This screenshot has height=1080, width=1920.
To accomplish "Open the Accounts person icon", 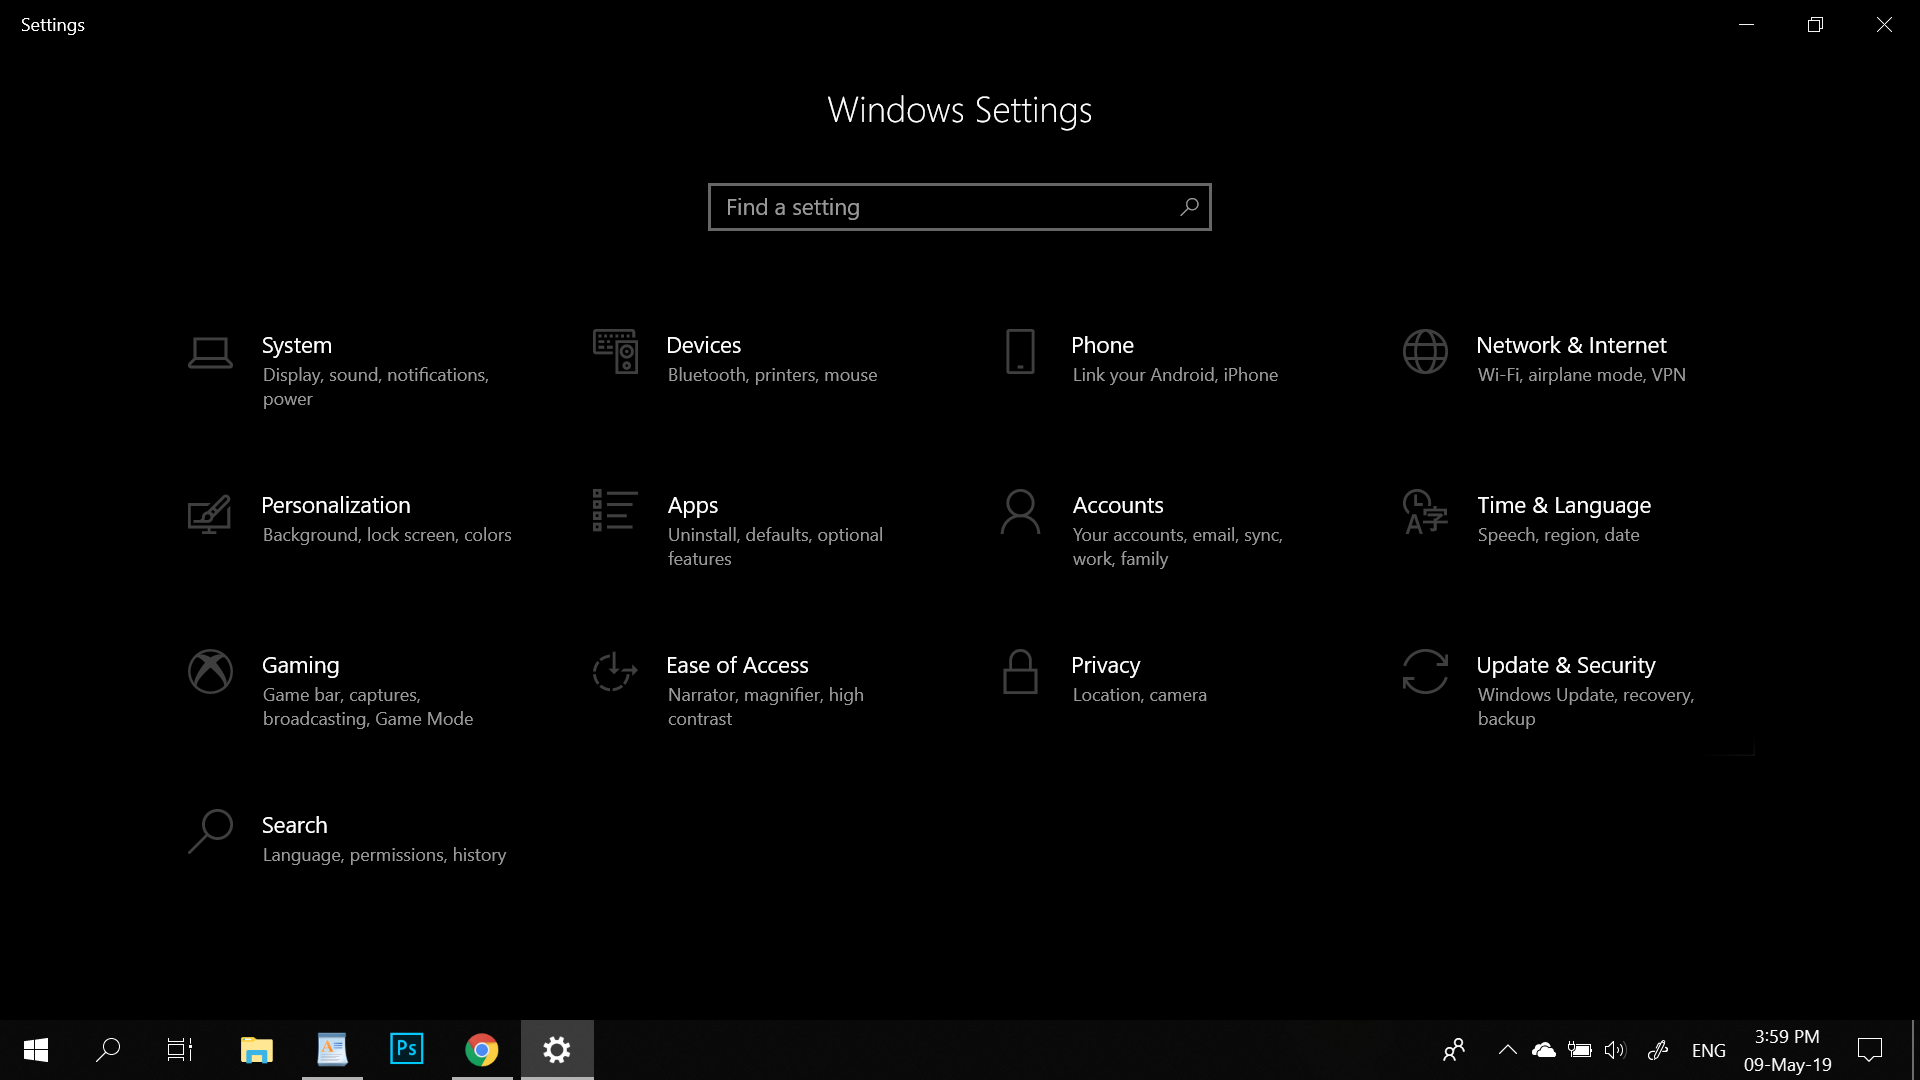I will (x=1020, y=511).
